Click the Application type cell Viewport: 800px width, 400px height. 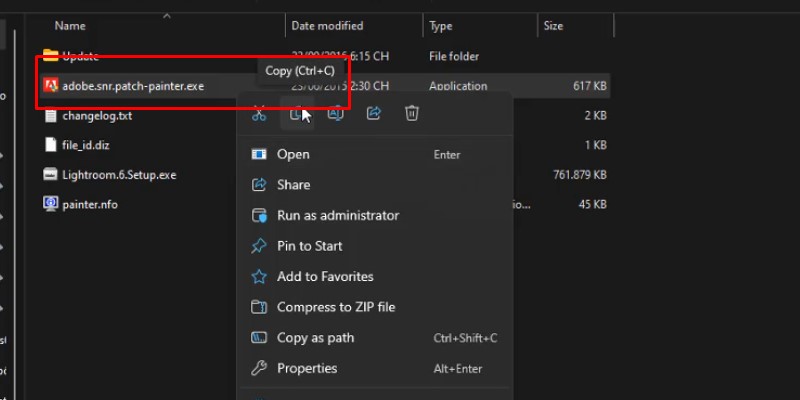[x=458, y=86]
